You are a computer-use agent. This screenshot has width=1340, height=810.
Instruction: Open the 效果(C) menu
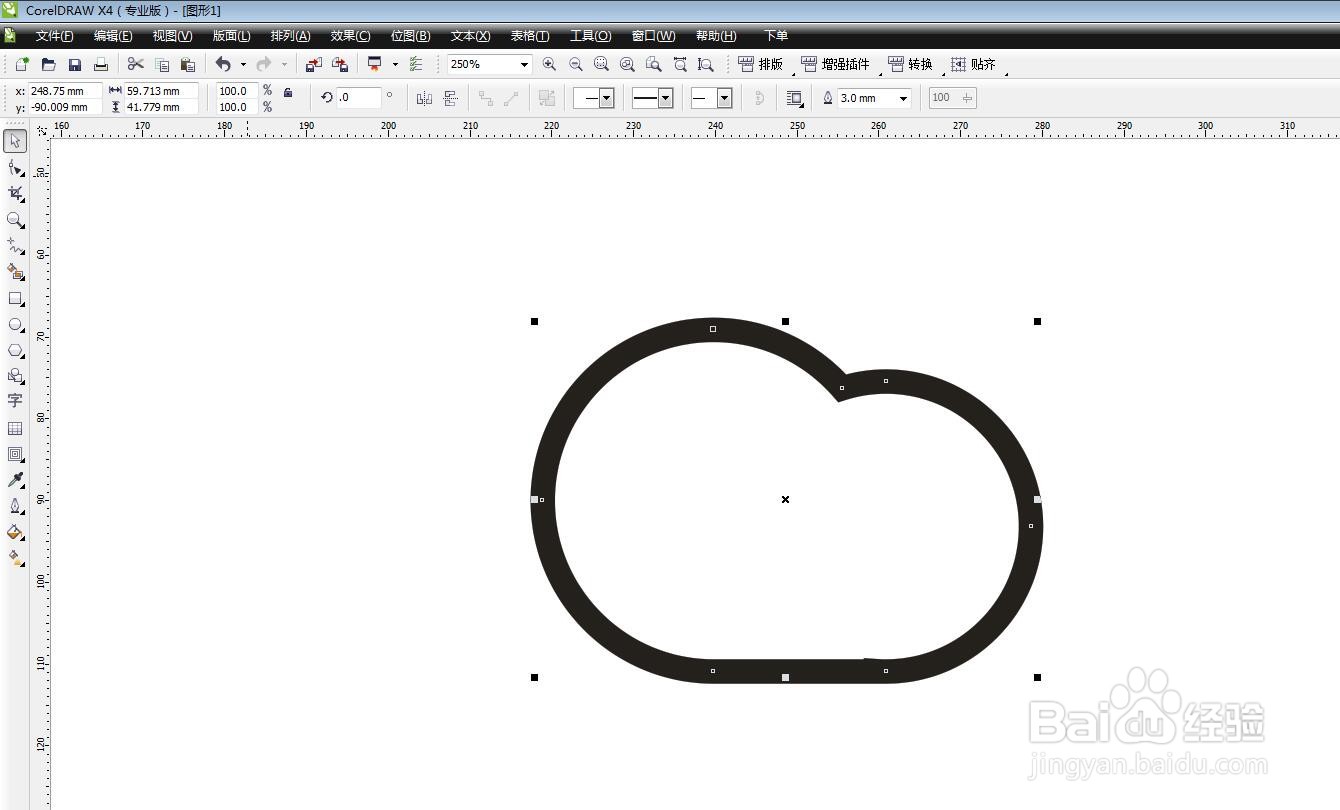350,36
